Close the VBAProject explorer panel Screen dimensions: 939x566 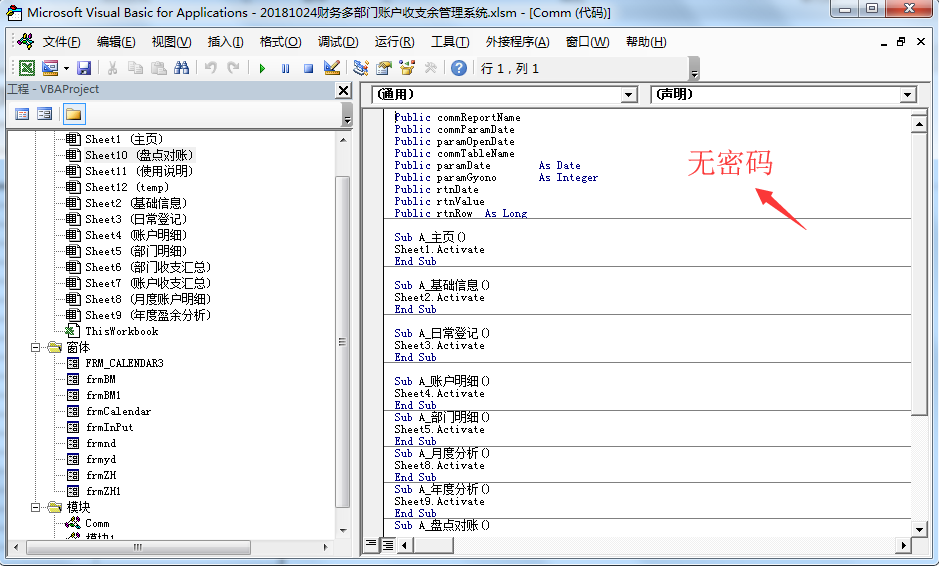click(343, 90)
